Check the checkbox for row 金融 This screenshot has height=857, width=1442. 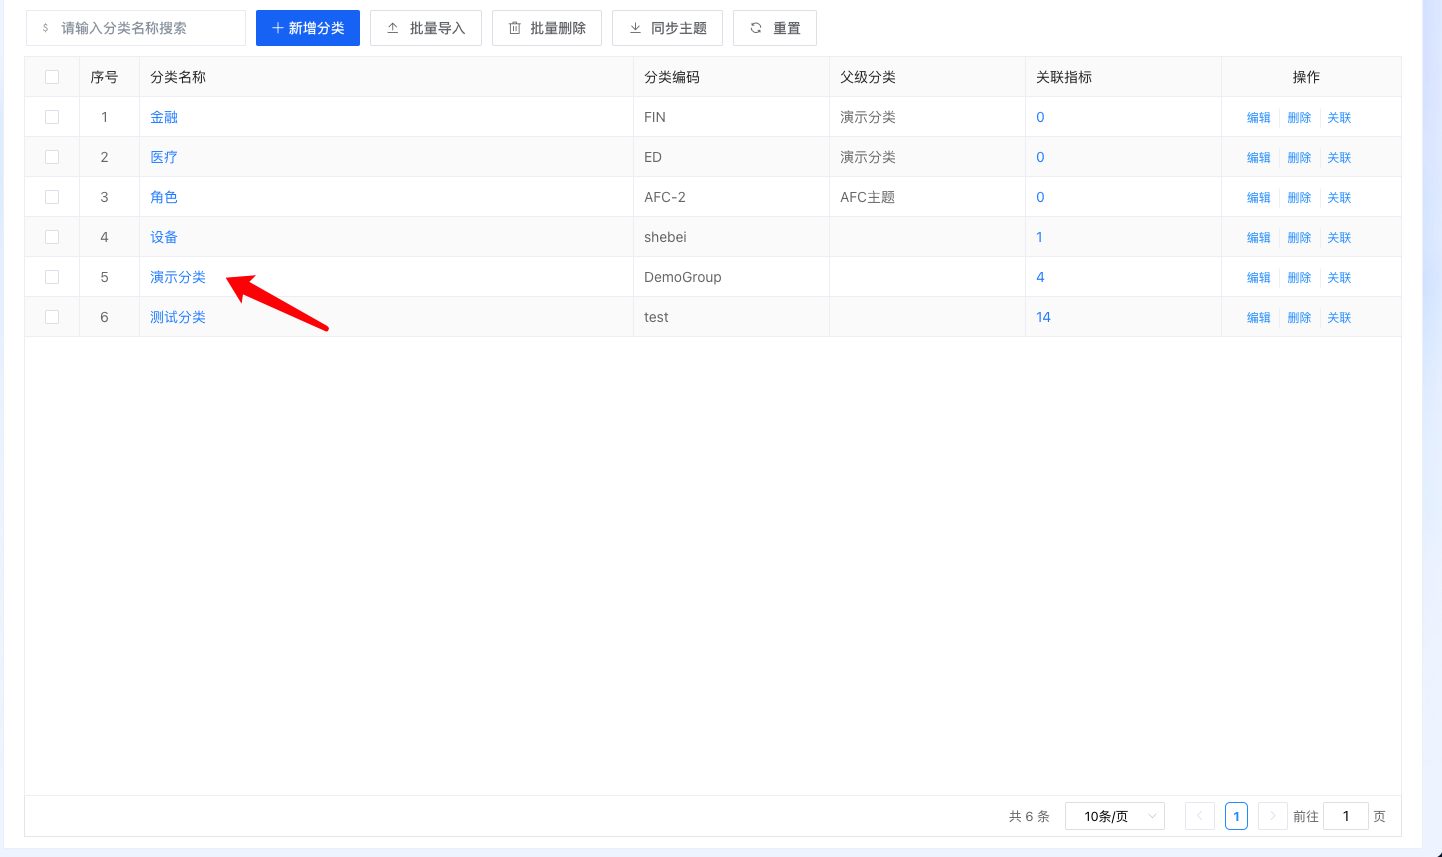click(52, 117)
